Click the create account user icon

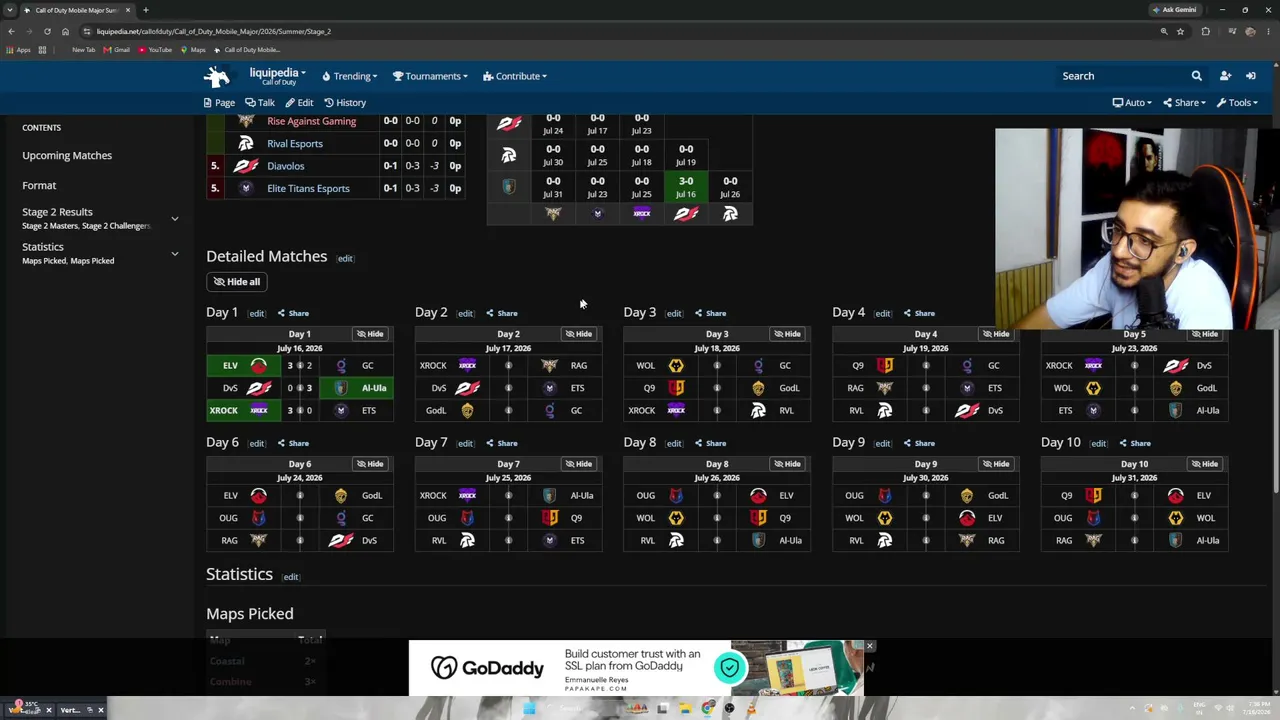1225,76
